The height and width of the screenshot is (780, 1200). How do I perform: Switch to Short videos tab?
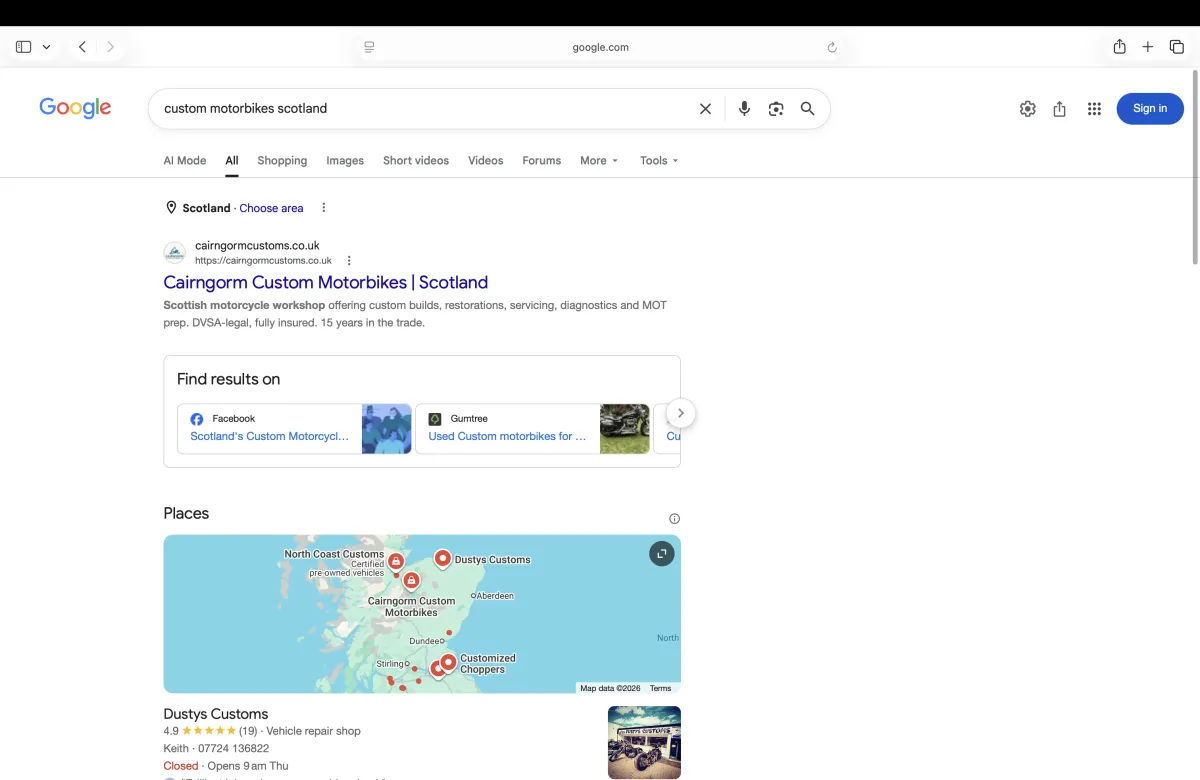[x=416, y=160]
